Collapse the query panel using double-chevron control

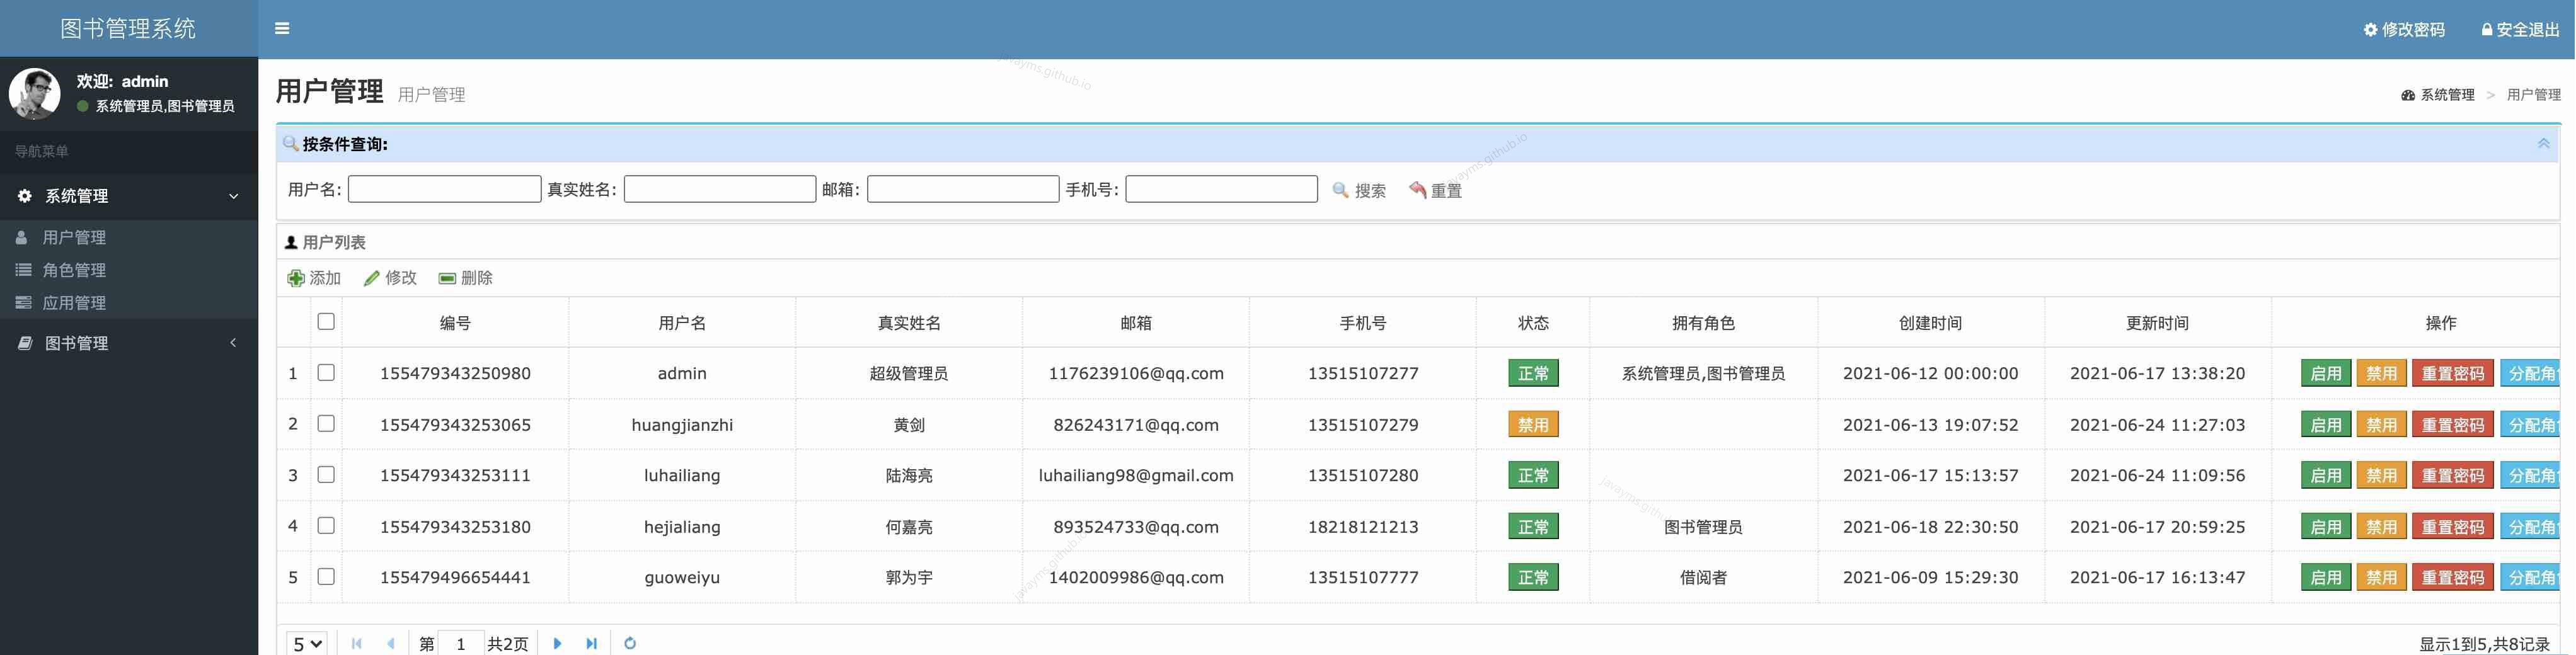click(2544, 143)
